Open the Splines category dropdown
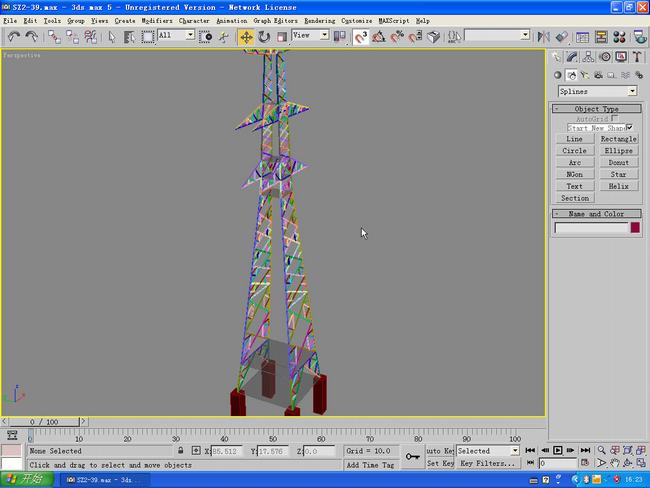 point(632,91)
